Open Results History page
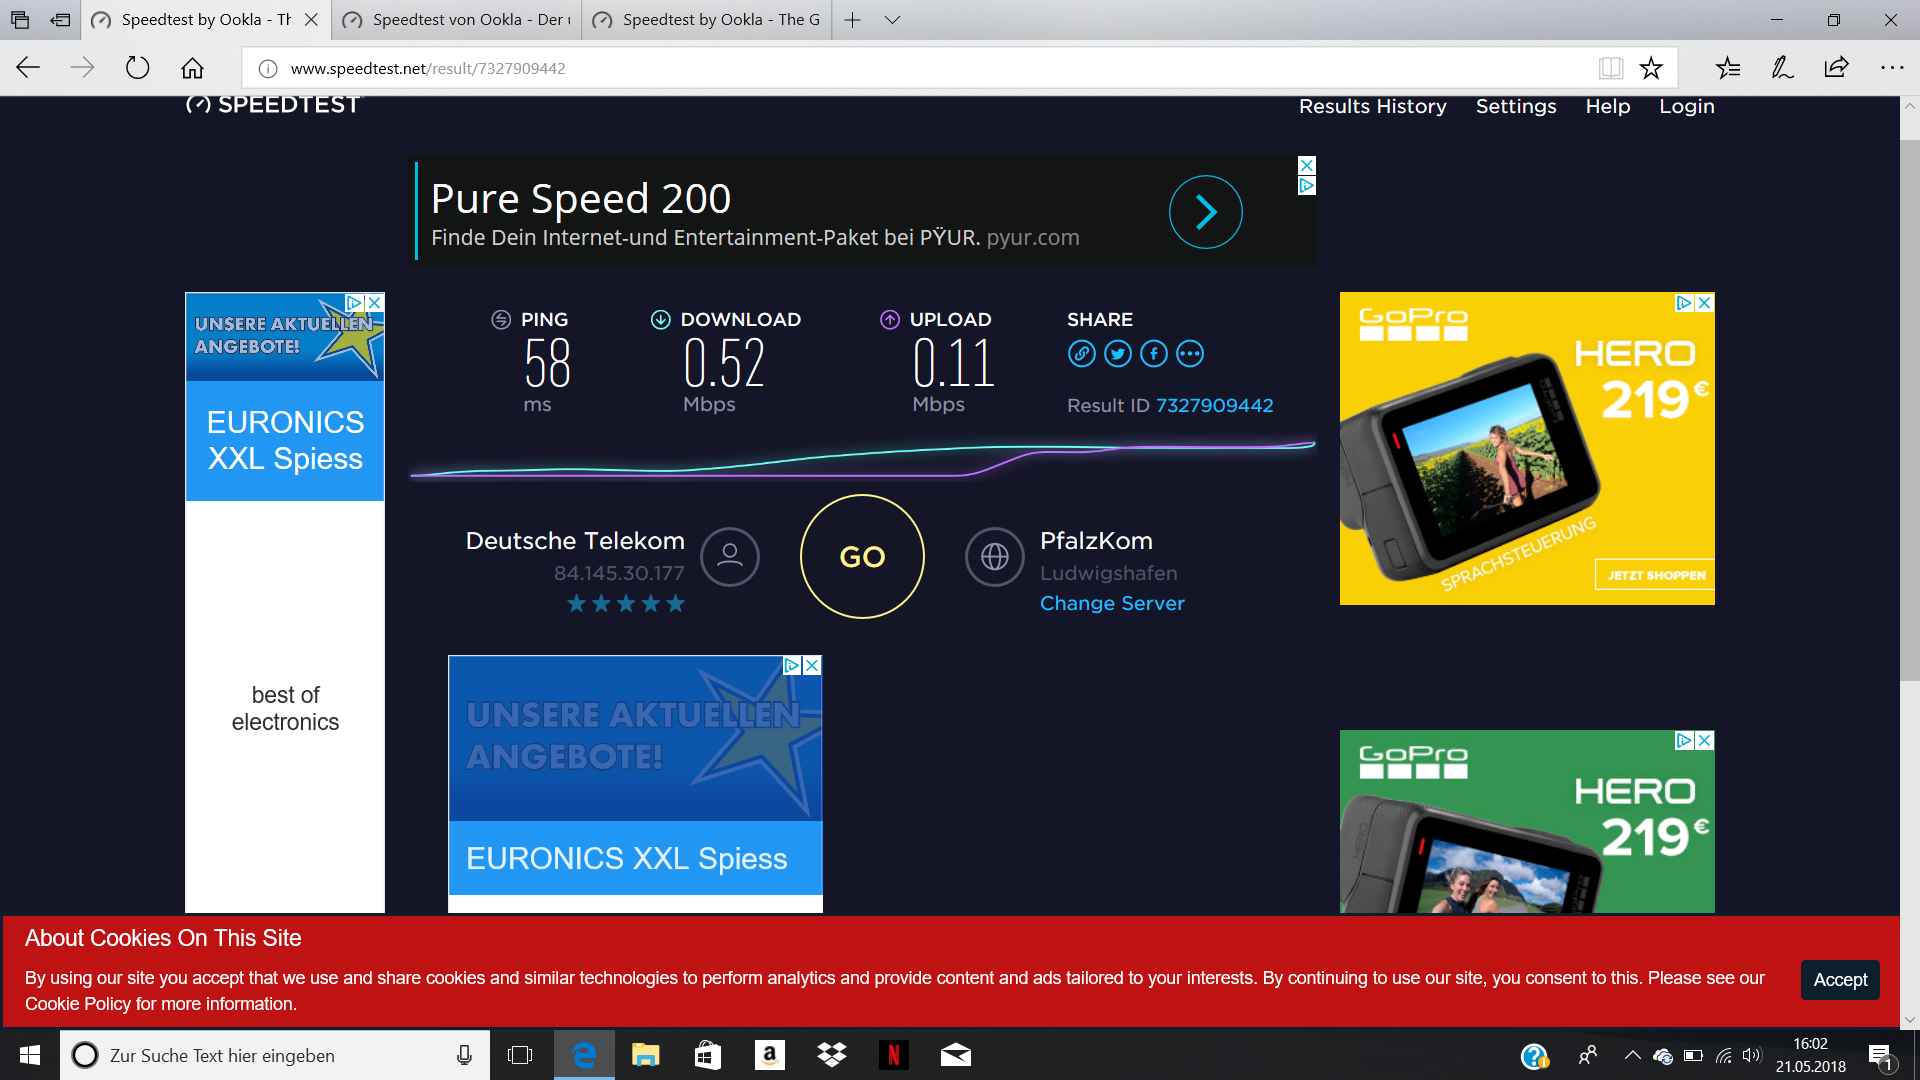Image resolution: width=1920 pixels, height=1080 pixels. (1372, 106)
